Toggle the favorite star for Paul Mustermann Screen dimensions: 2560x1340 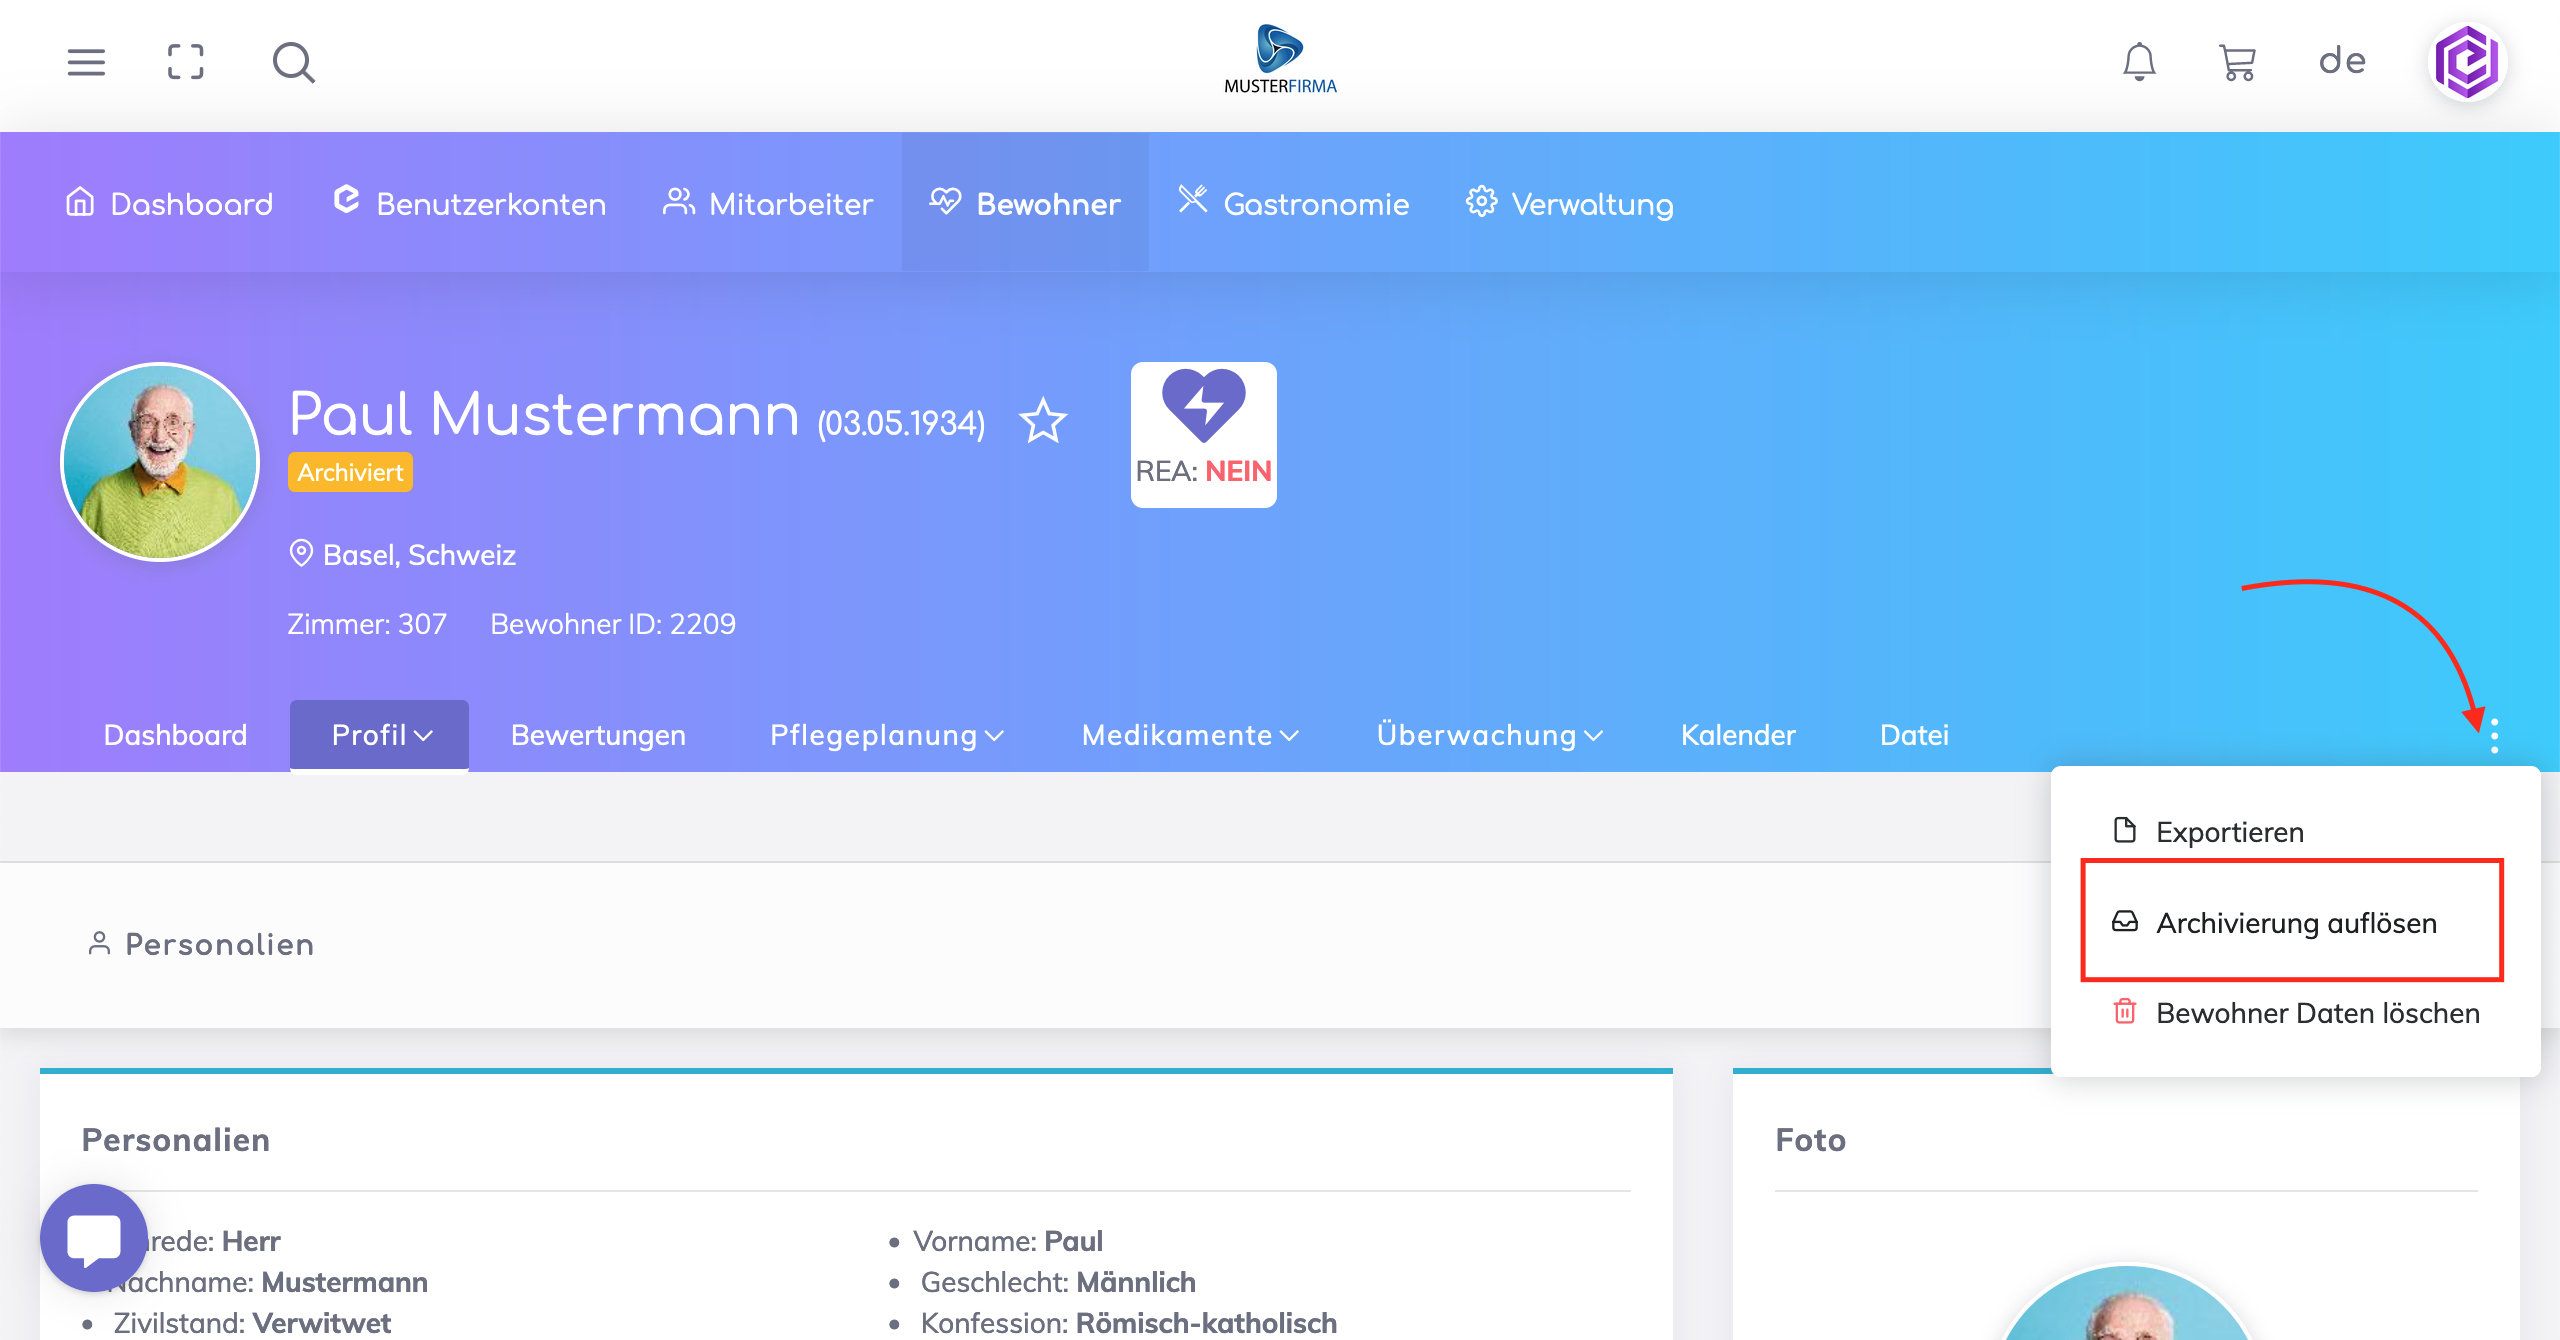(1043, 420)
